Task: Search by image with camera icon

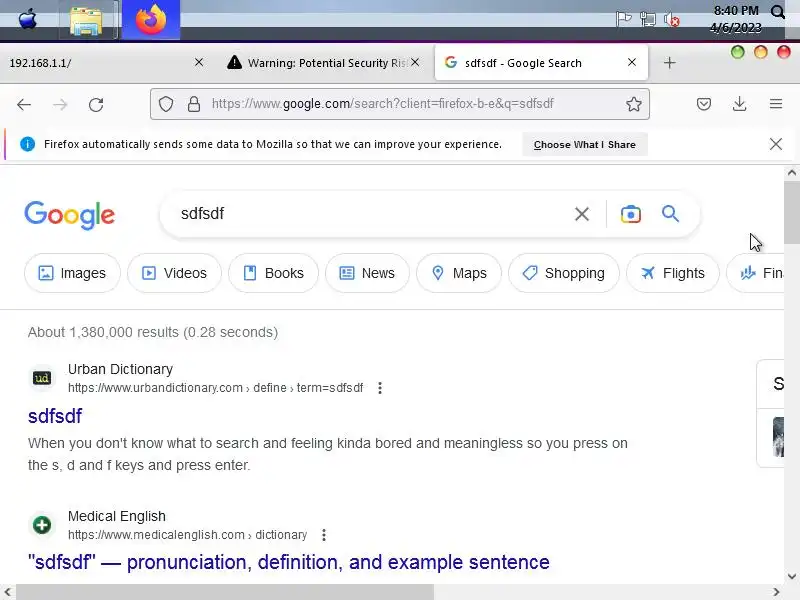Action: 631,214
